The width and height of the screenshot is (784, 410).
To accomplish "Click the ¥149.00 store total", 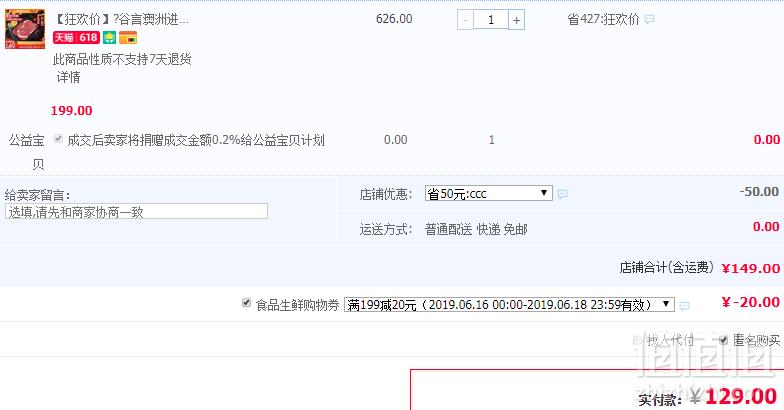I will 750,268.
